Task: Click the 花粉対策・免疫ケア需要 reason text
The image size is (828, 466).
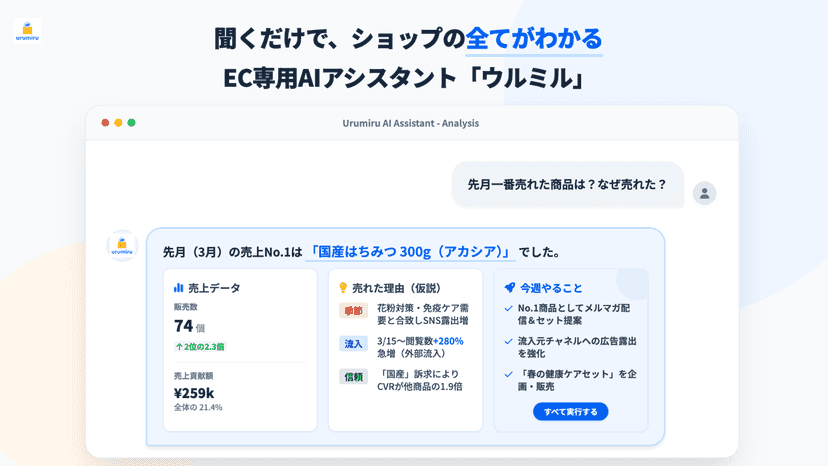Action: click(x=423, y=314)
